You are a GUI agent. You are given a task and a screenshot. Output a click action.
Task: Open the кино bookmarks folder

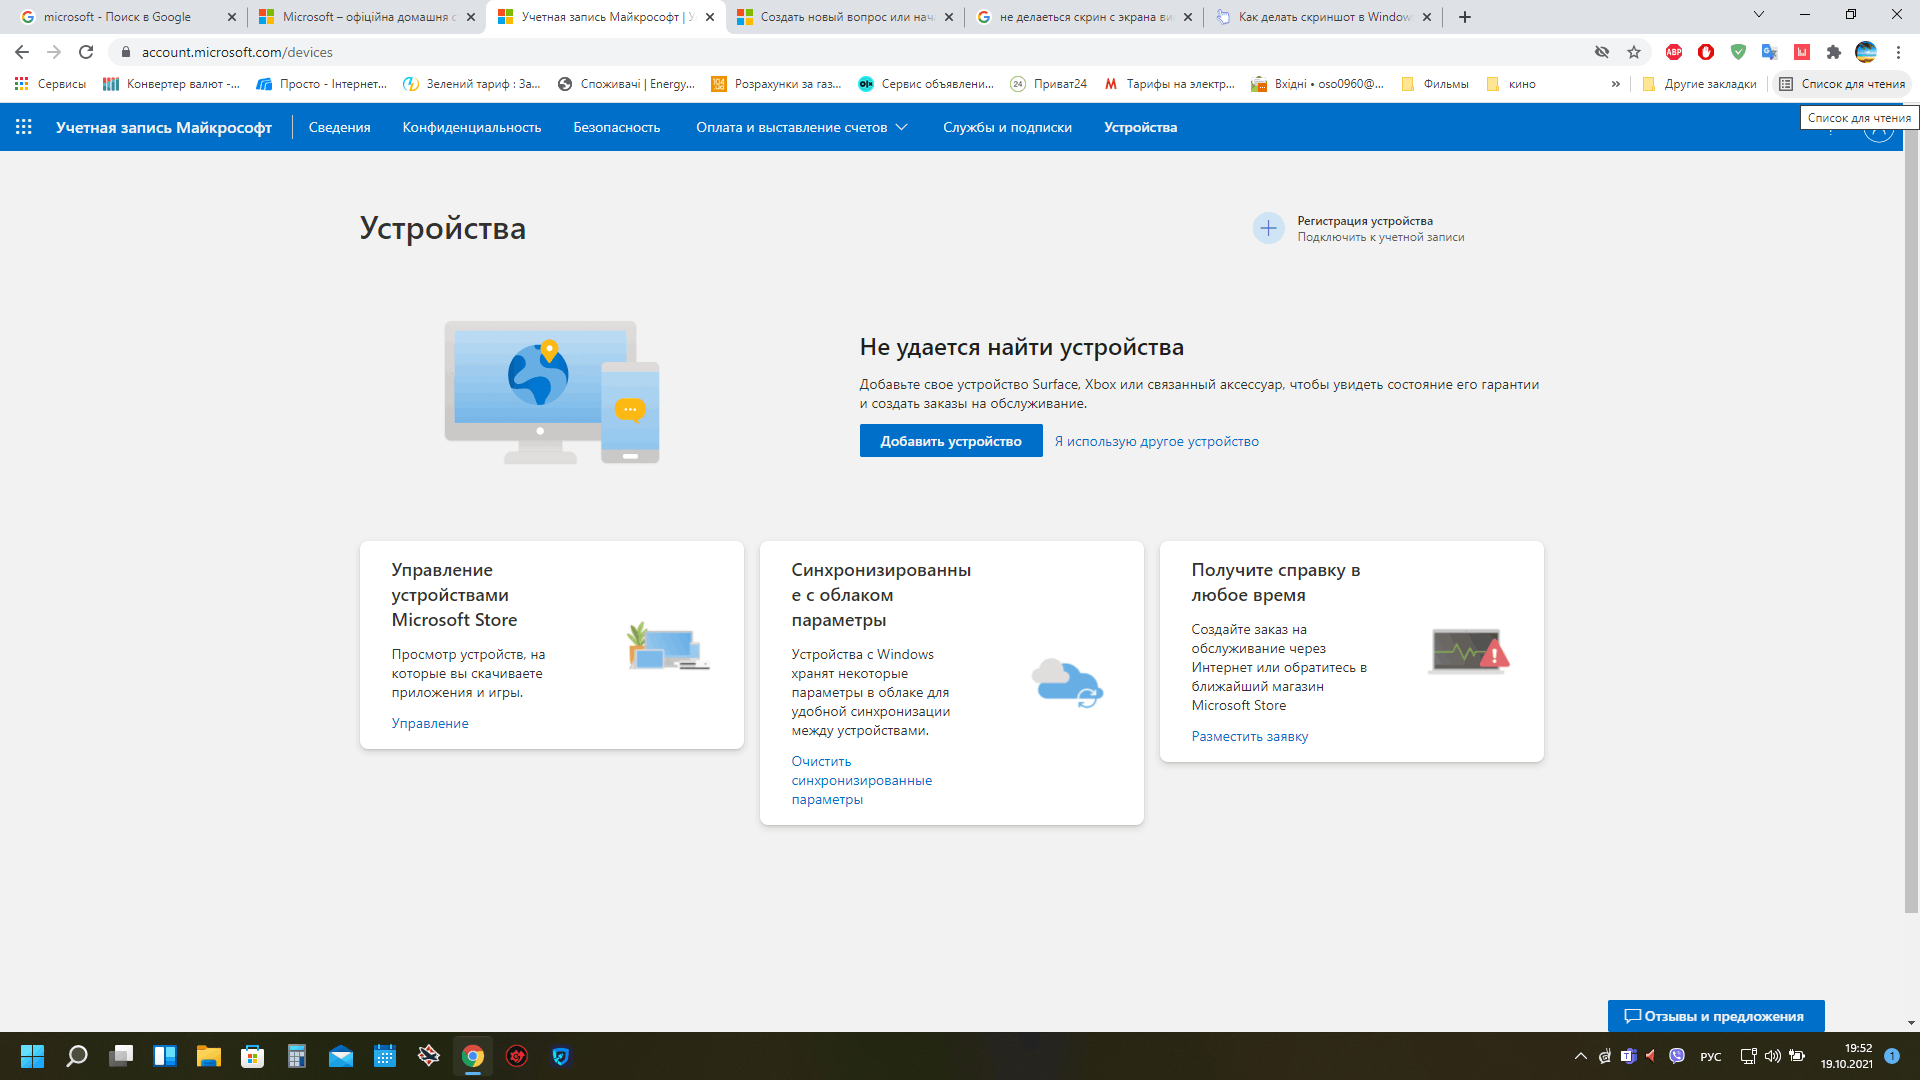[1511, 84]
